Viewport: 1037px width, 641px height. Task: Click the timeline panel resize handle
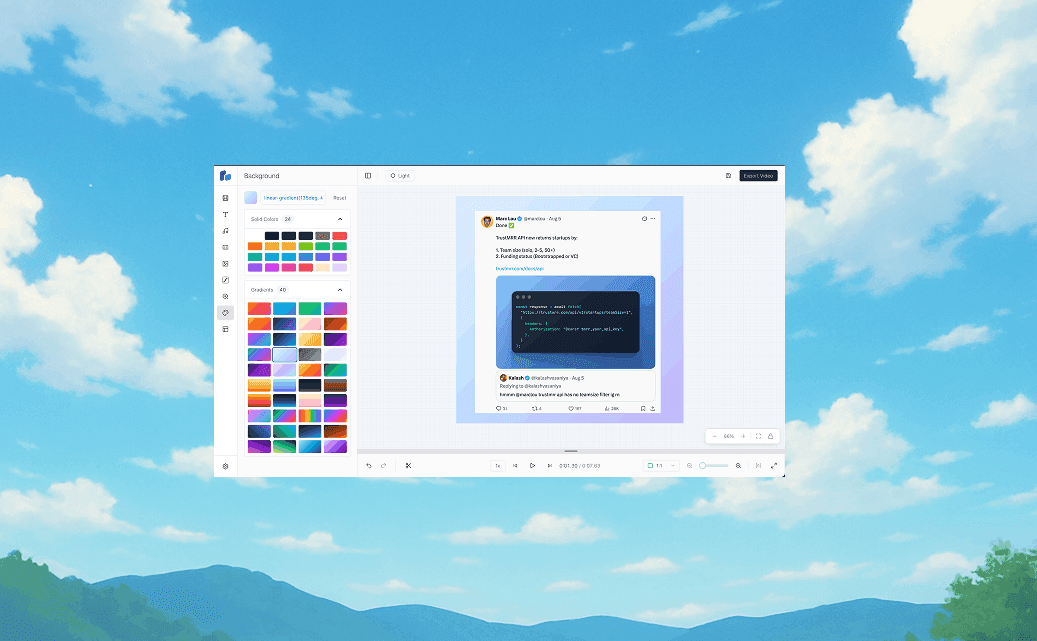pos(571,451)
